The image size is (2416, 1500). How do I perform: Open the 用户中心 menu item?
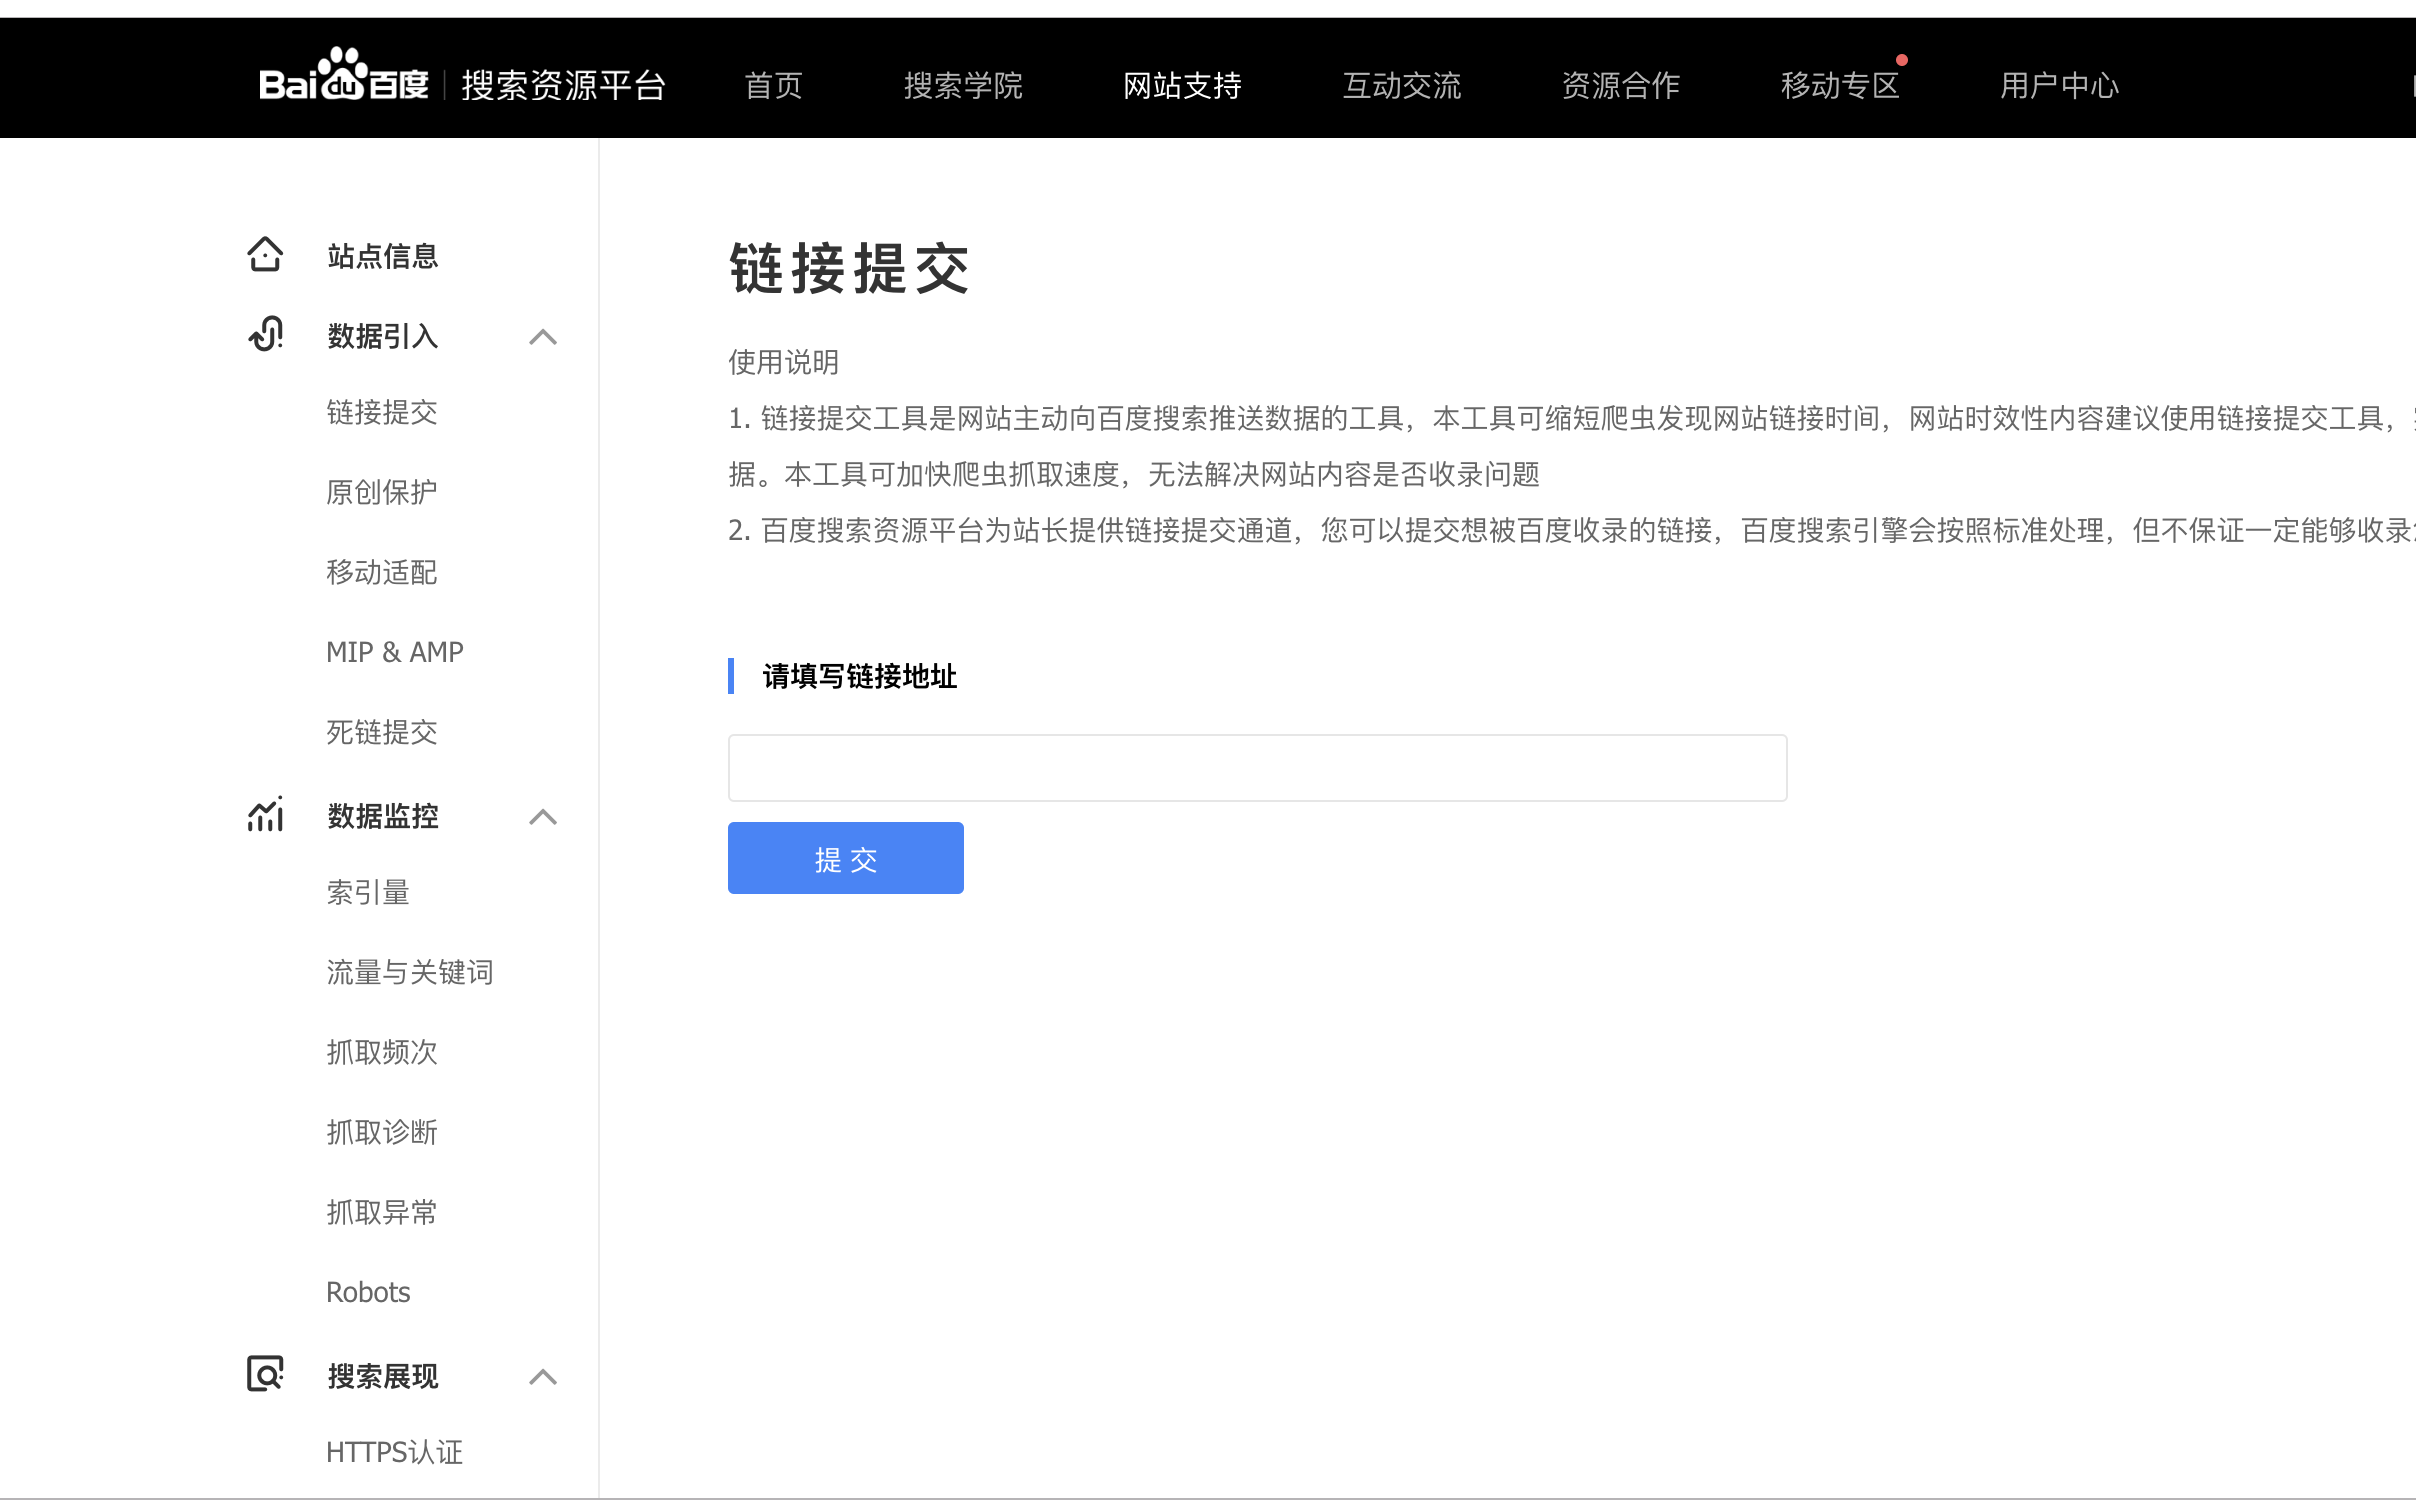pos(2058,85)
